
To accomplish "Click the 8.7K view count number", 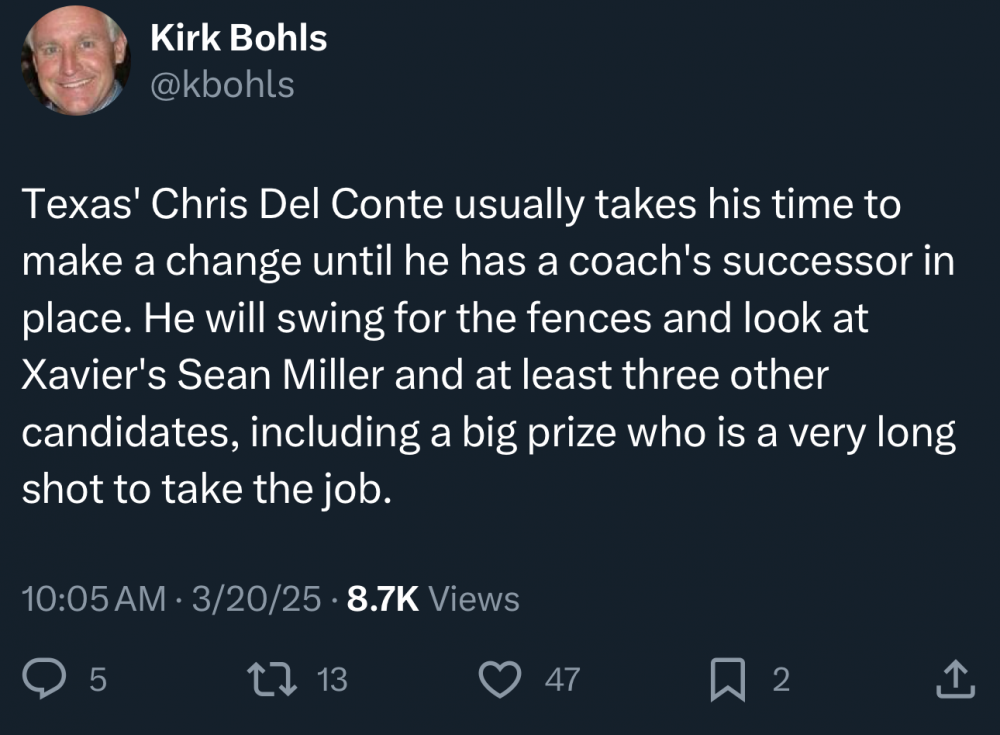I will (381, 599).
